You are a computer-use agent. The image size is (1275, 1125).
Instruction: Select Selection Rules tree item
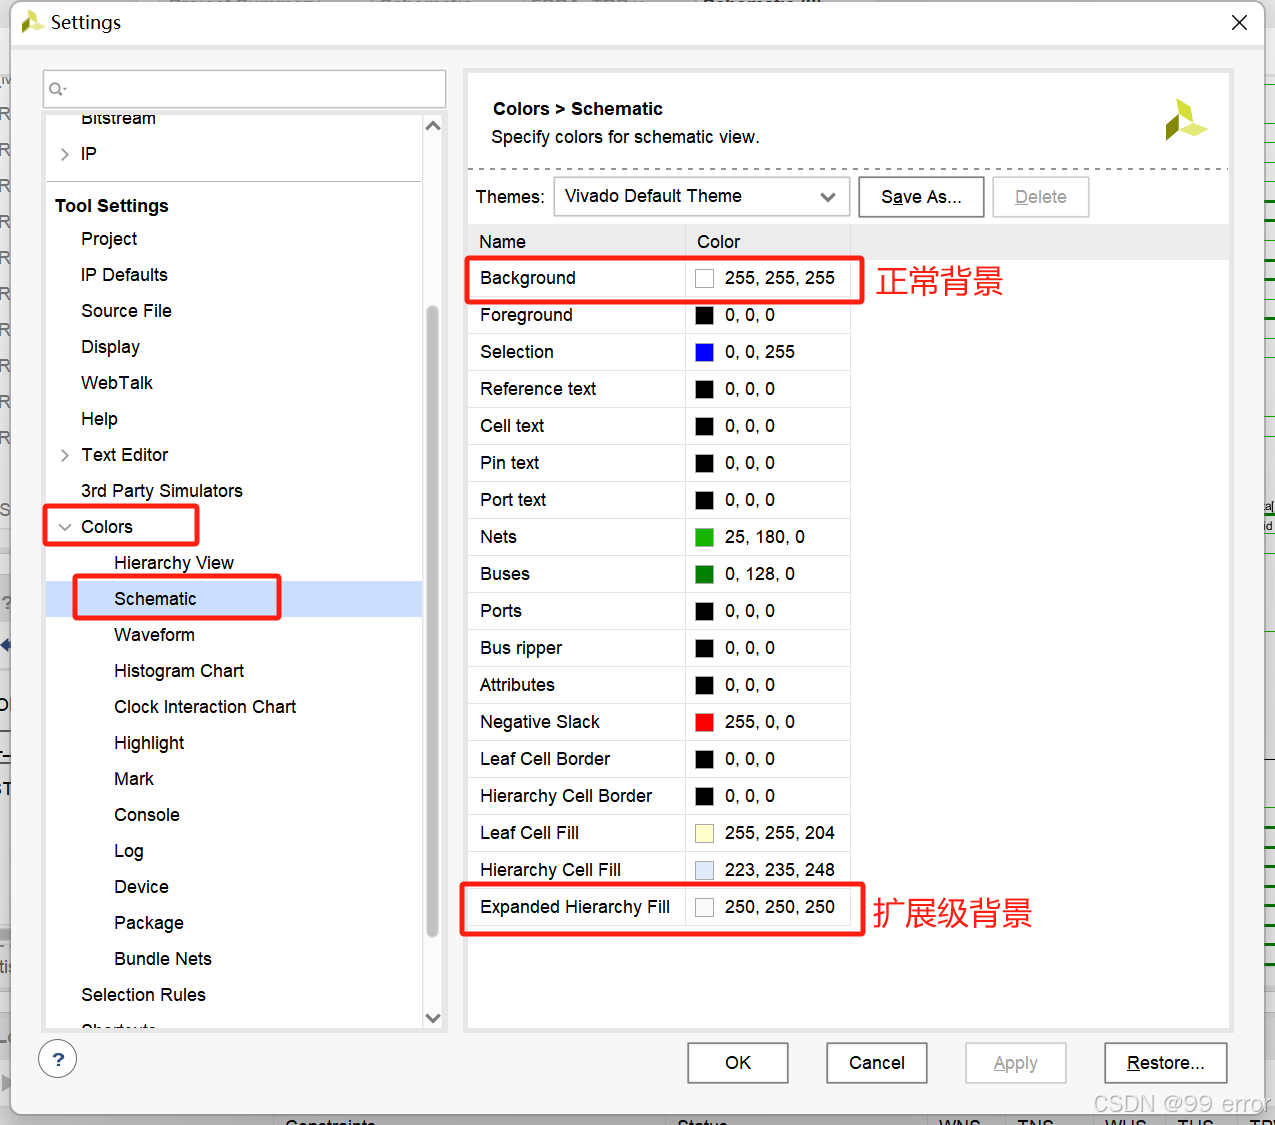pyautogui.click(x=143, y=995)
